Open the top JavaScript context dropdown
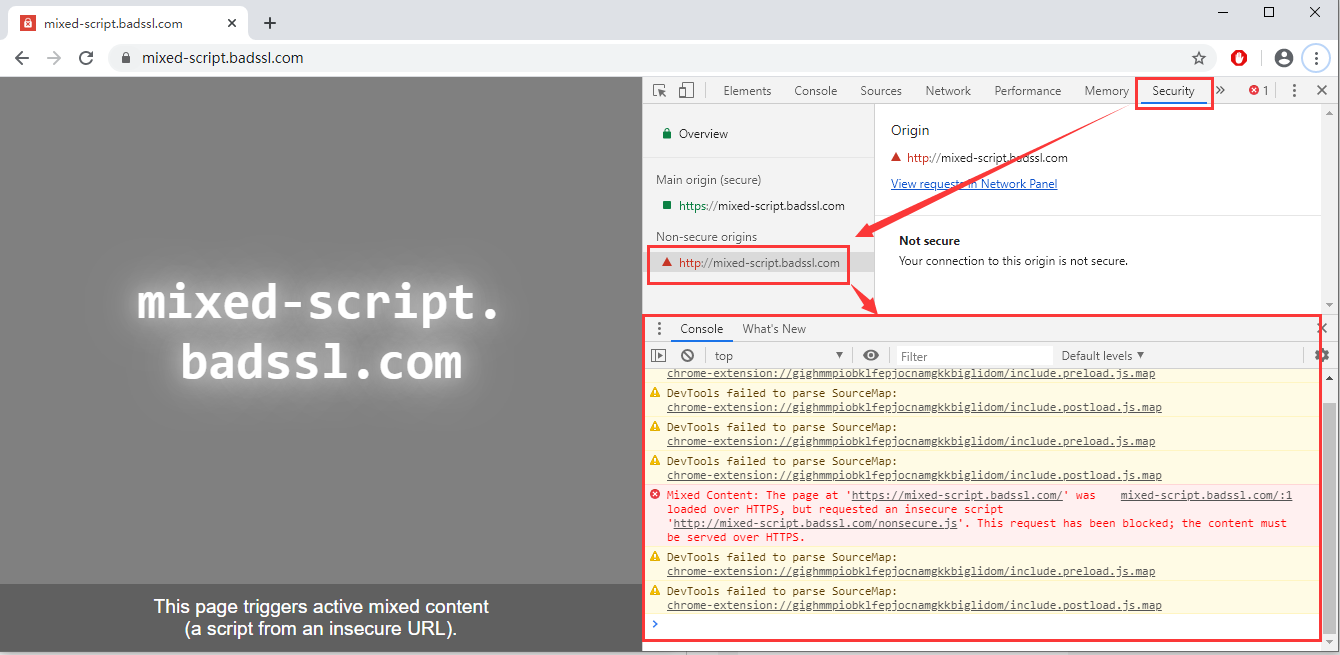The width and height of the screenshot is (1340, 655). (x=778, y=355)
